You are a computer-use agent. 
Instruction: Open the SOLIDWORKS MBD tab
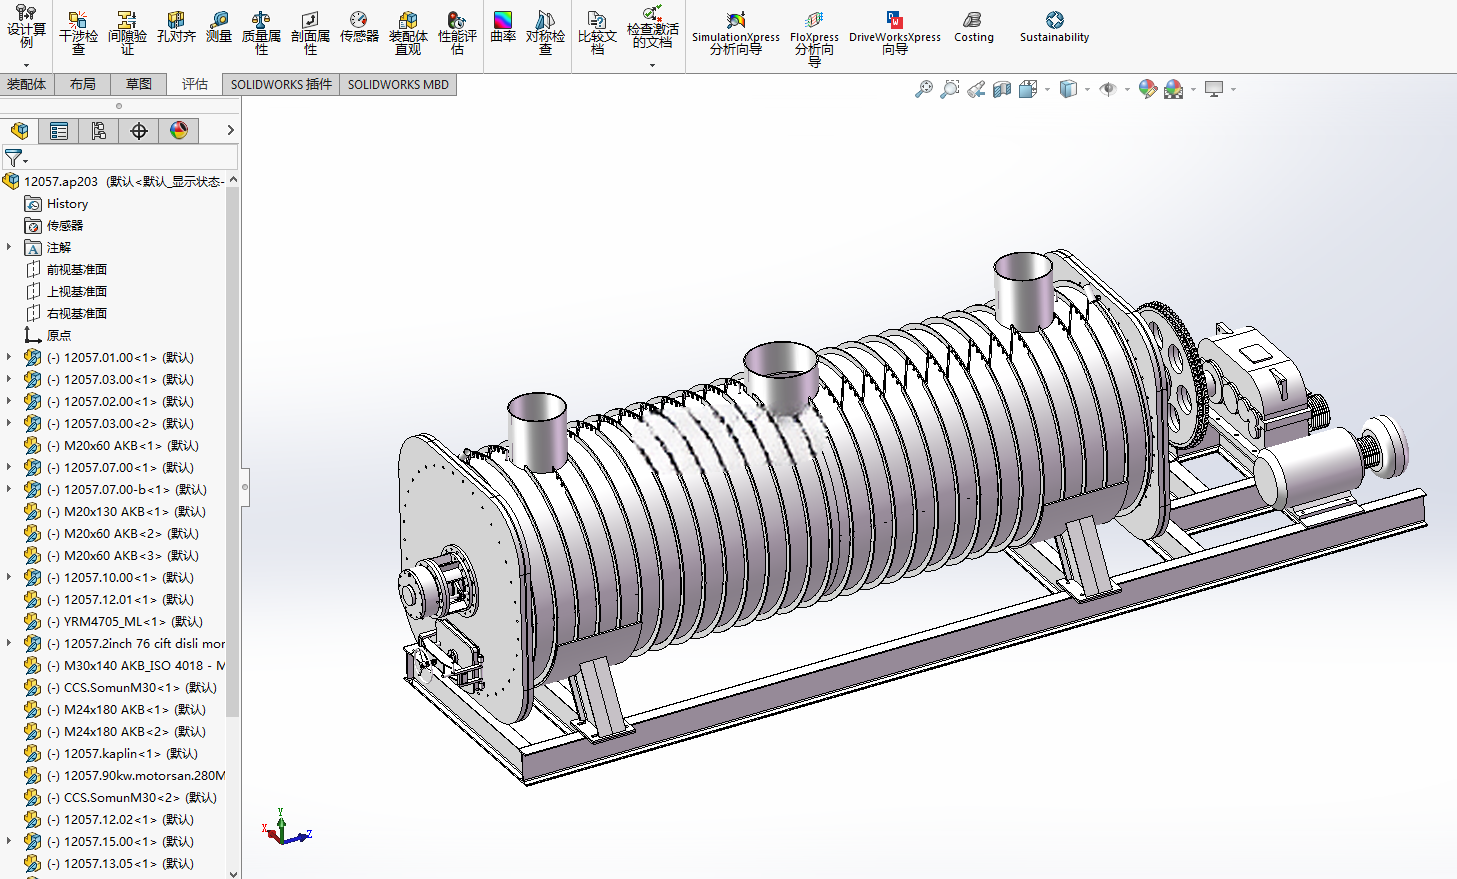click(398, 84)
